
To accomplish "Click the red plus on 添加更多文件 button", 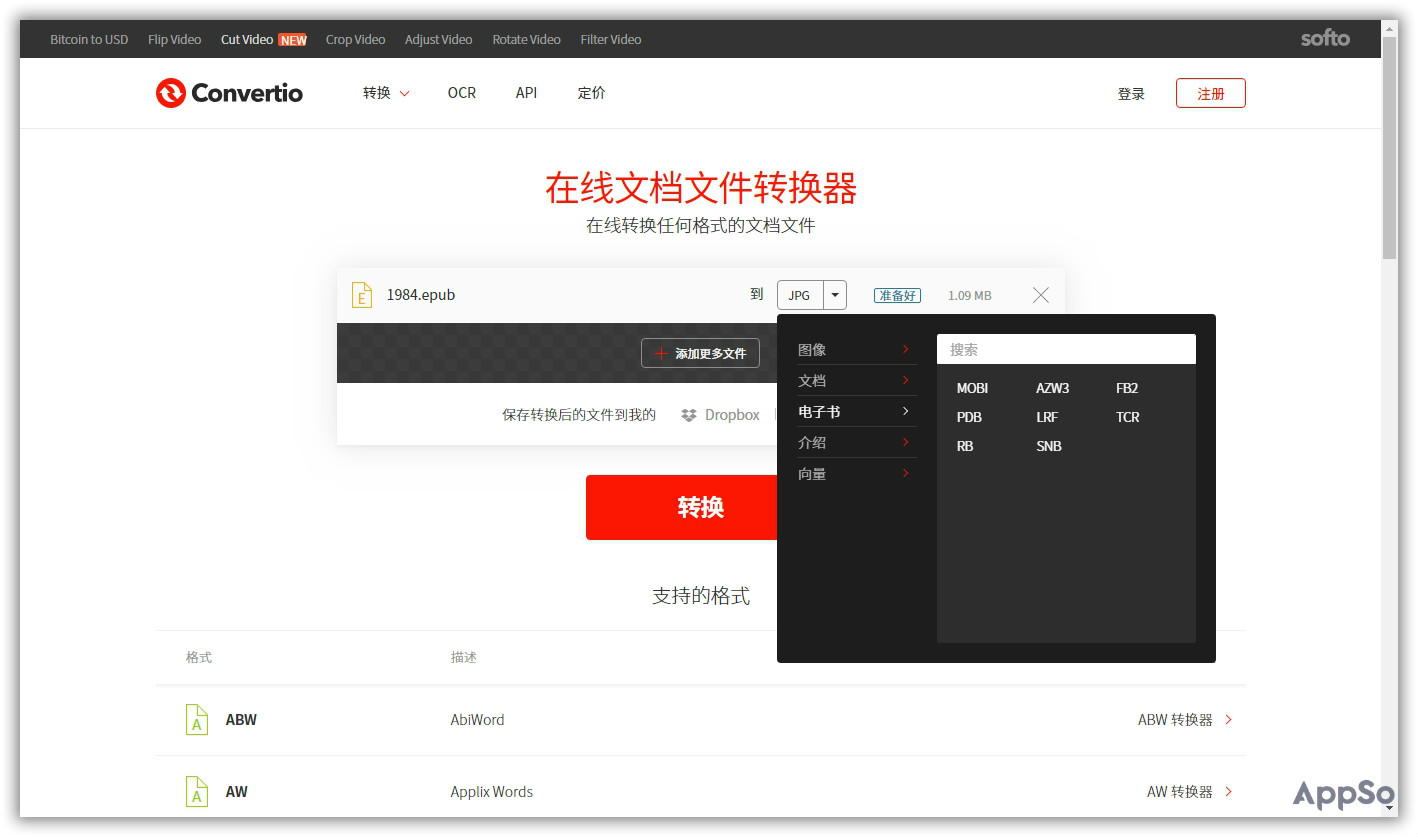I will click(x=658, y=353).
